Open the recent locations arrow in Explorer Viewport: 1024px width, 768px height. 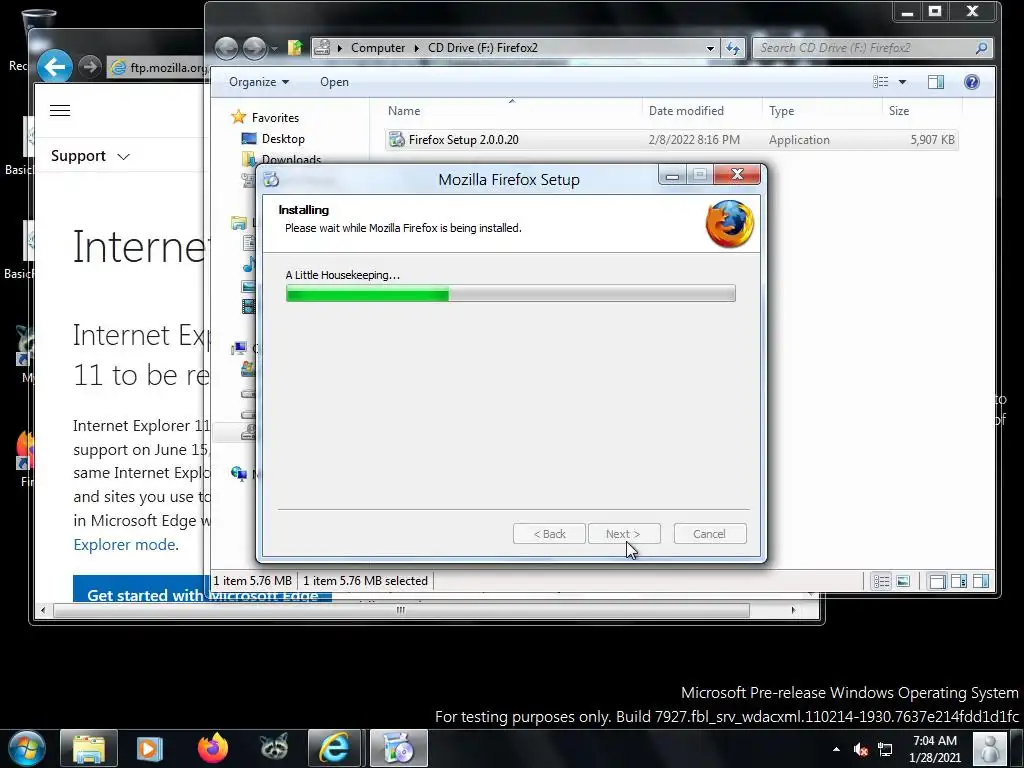(274, 48)
